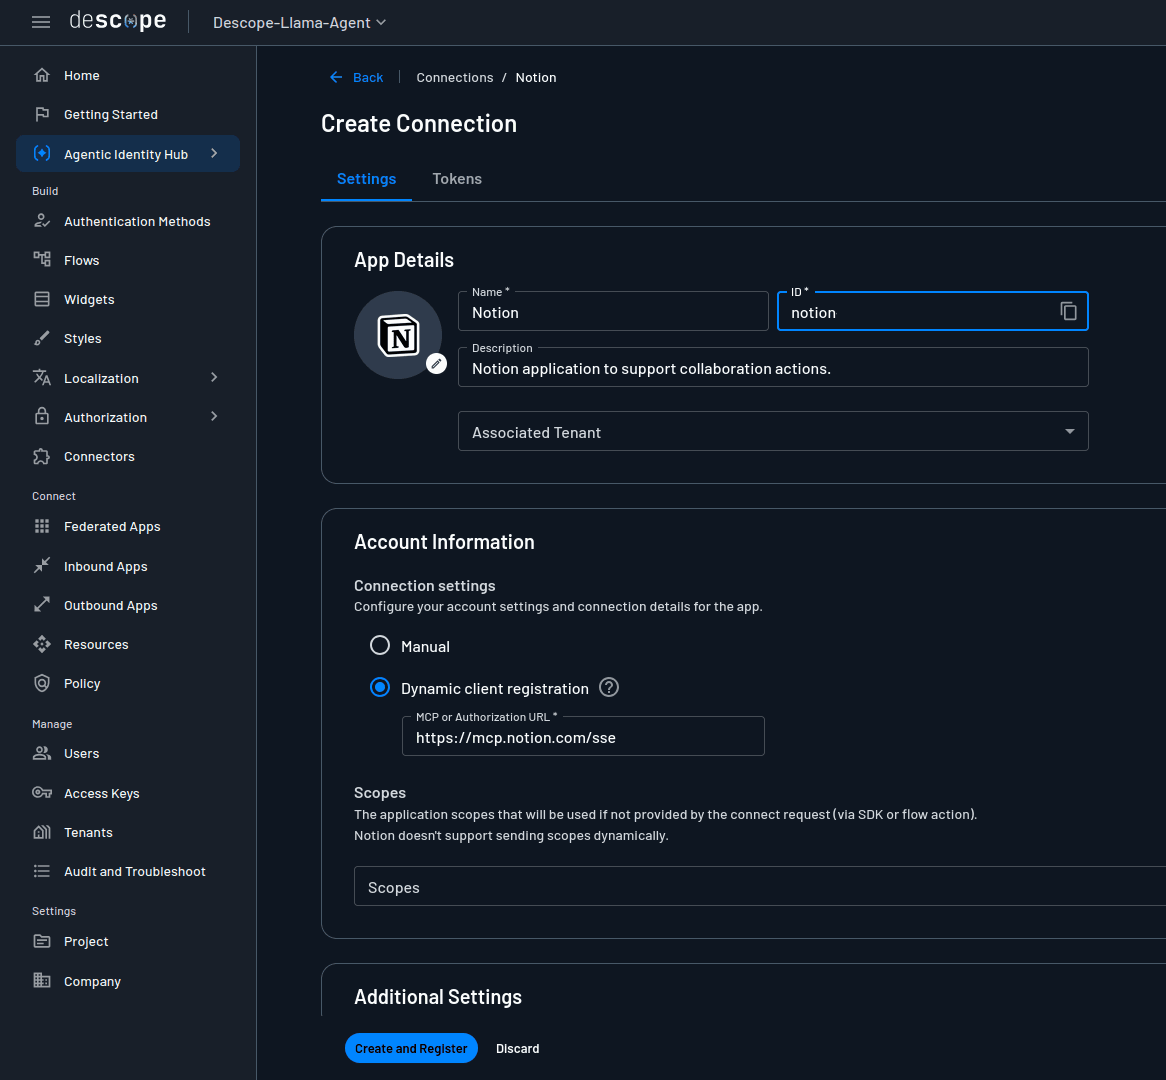Click the Notion app logo thumbnail
The image size is (1166, 1080).
pos(398,335)
